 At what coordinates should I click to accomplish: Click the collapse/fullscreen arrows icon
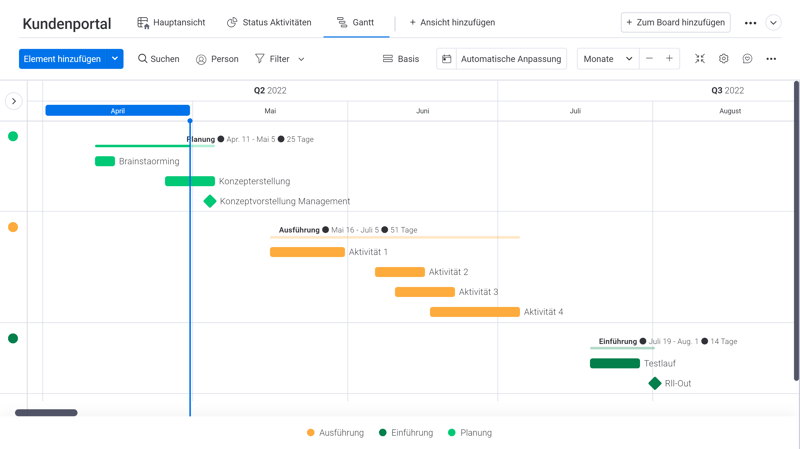tap(700, 59)
